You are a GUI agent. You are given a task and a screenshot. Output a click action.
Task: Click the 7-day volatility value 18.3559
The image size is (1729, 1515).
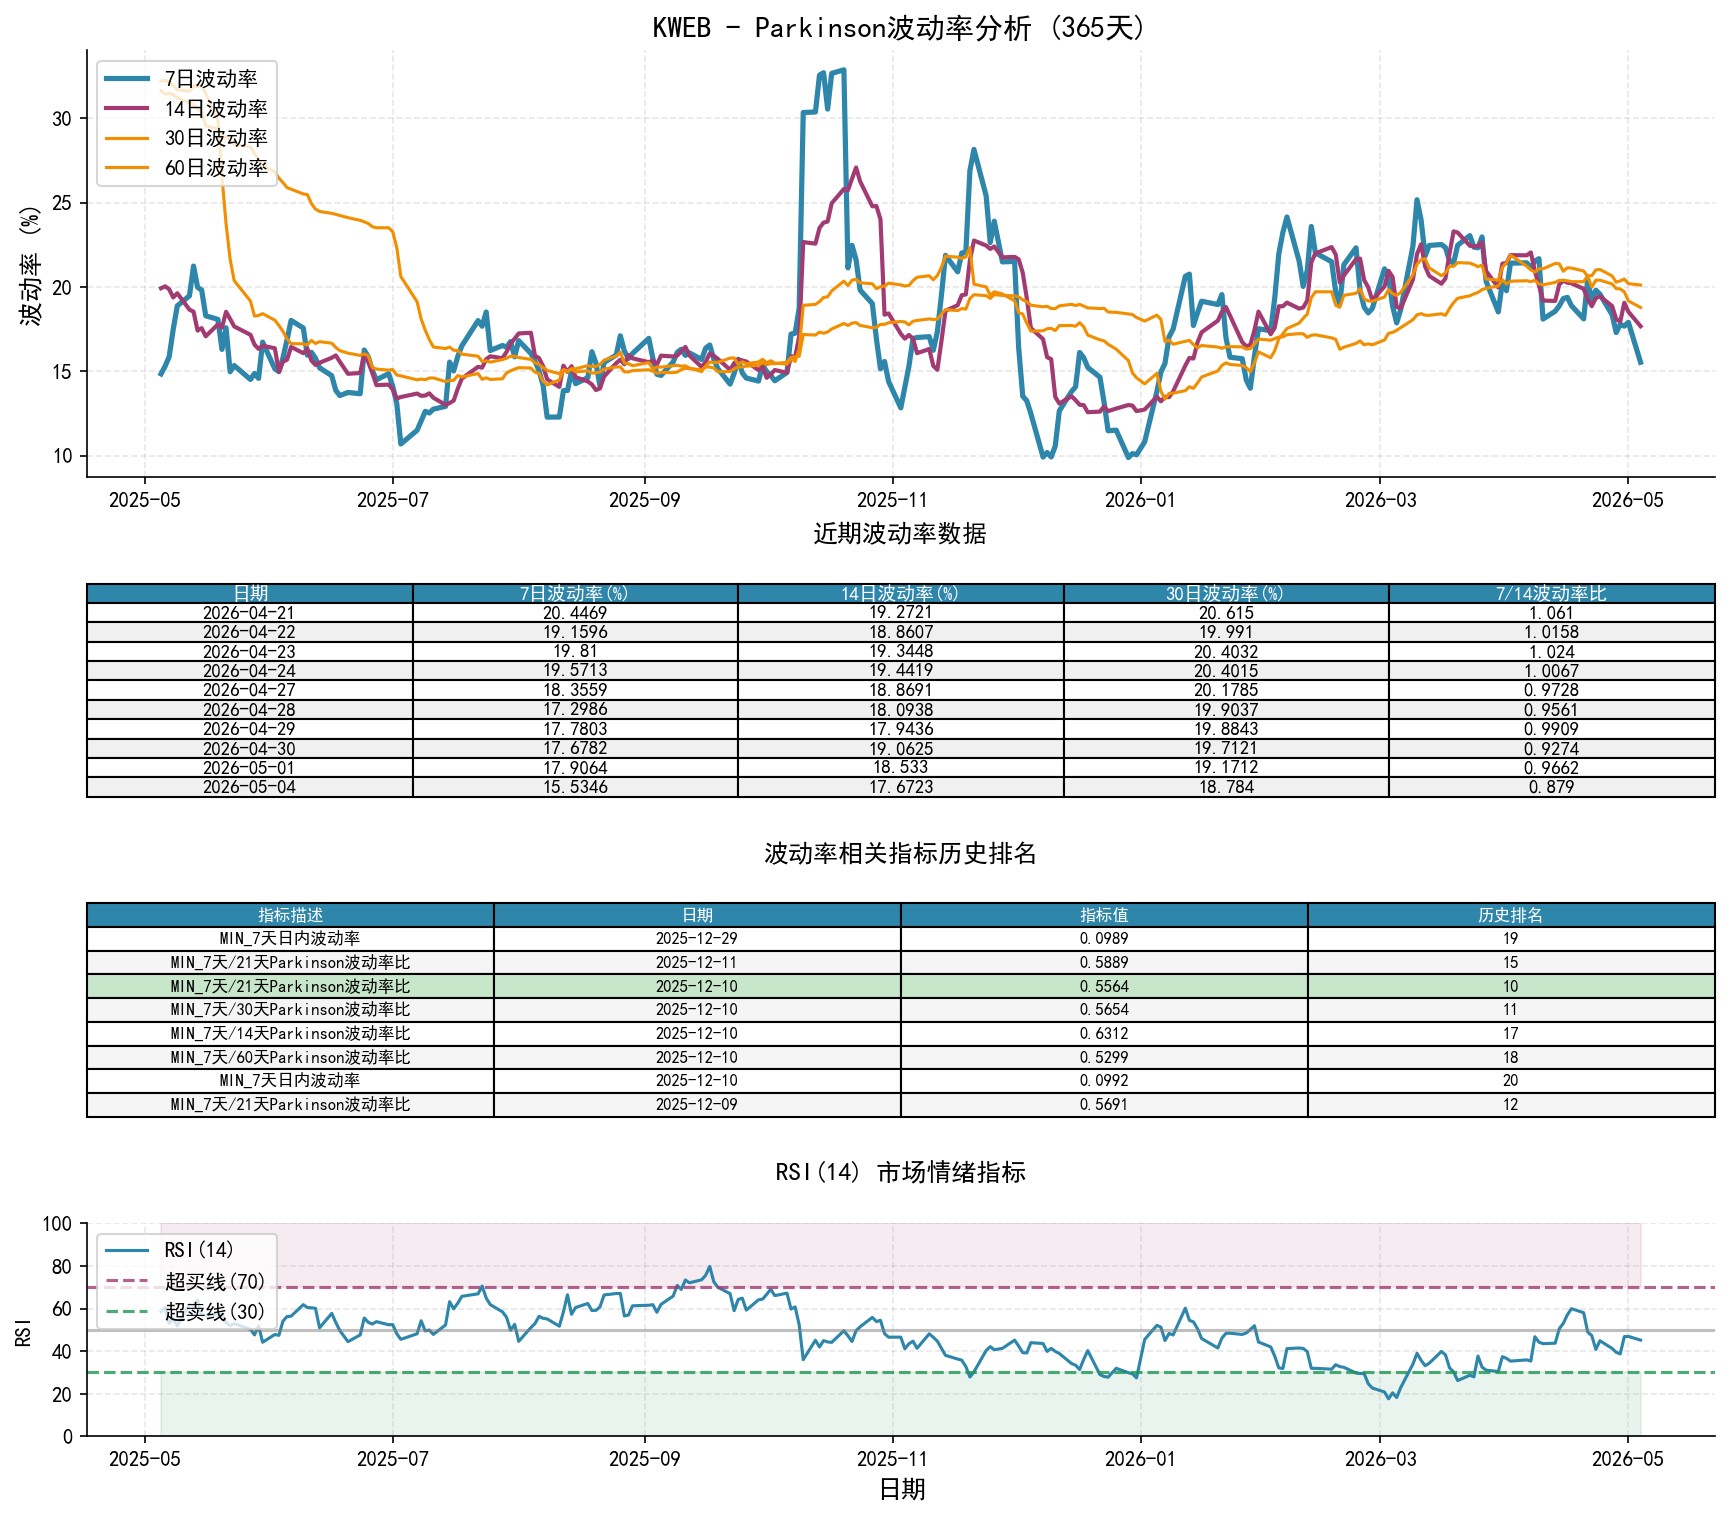point(575,690)
